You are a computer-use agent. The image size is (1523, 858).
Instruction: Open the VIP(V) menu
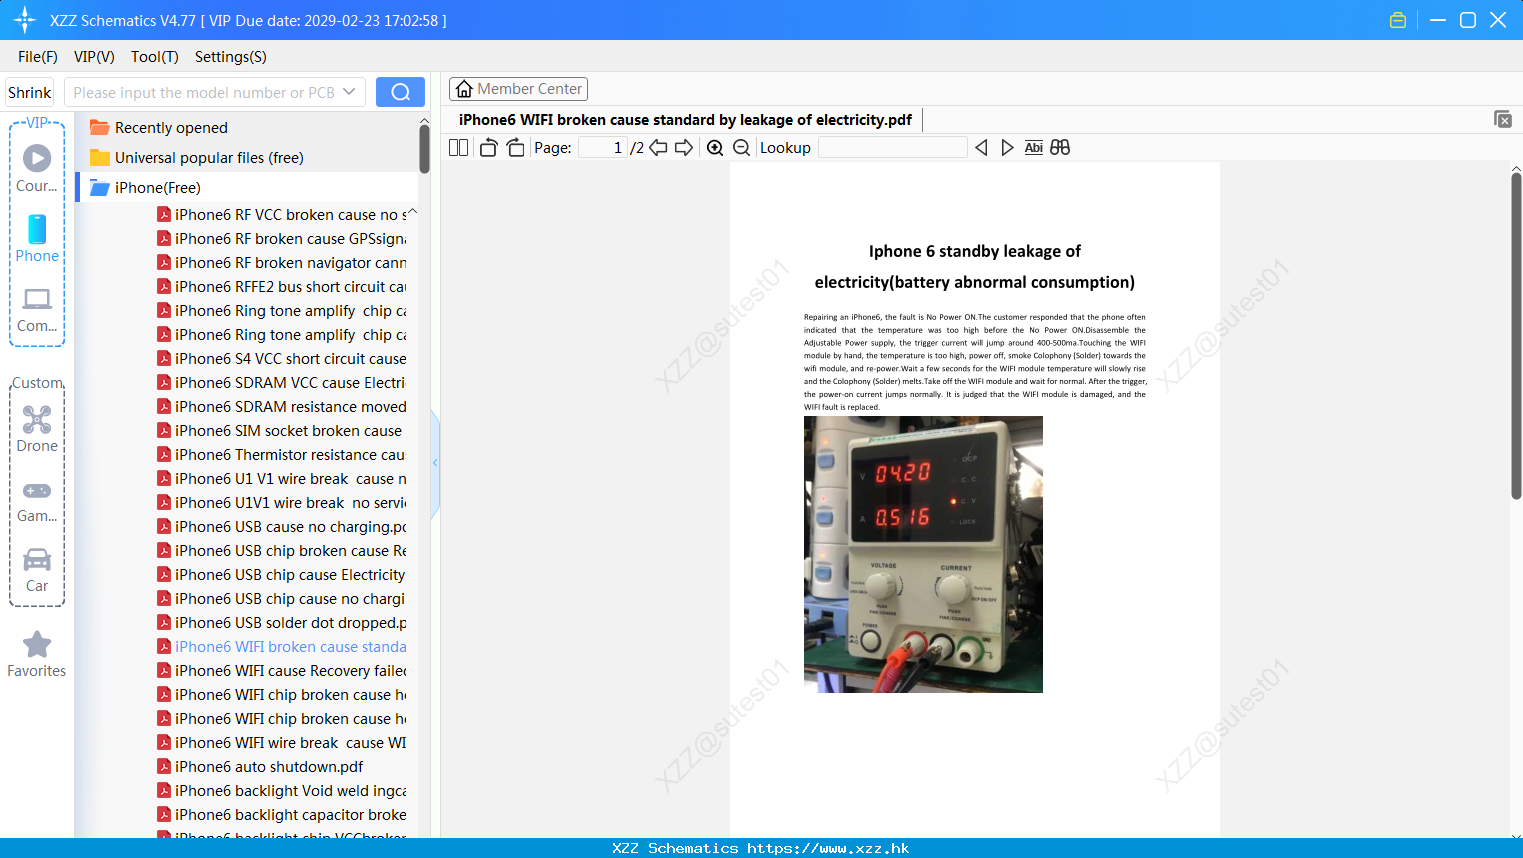94,57
